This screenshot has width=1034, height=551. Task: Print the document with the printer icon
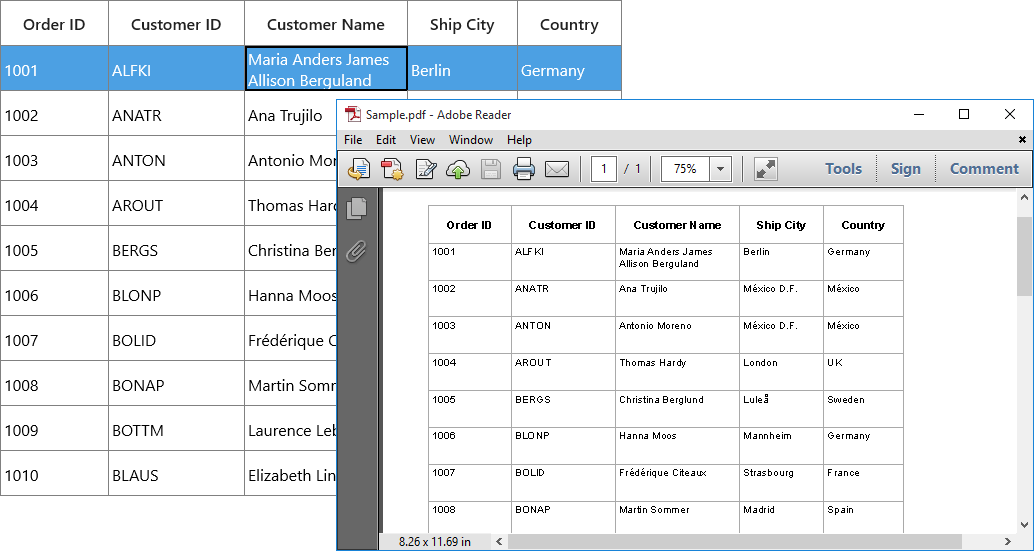tap(524, 169)
